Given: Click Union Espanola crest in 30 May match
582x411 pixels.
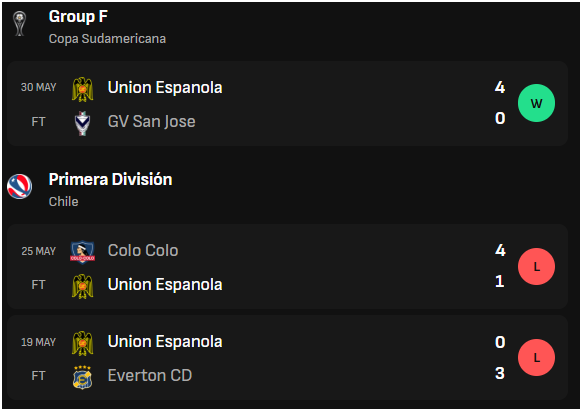Looking at the screenshot, I should (82, 89).
